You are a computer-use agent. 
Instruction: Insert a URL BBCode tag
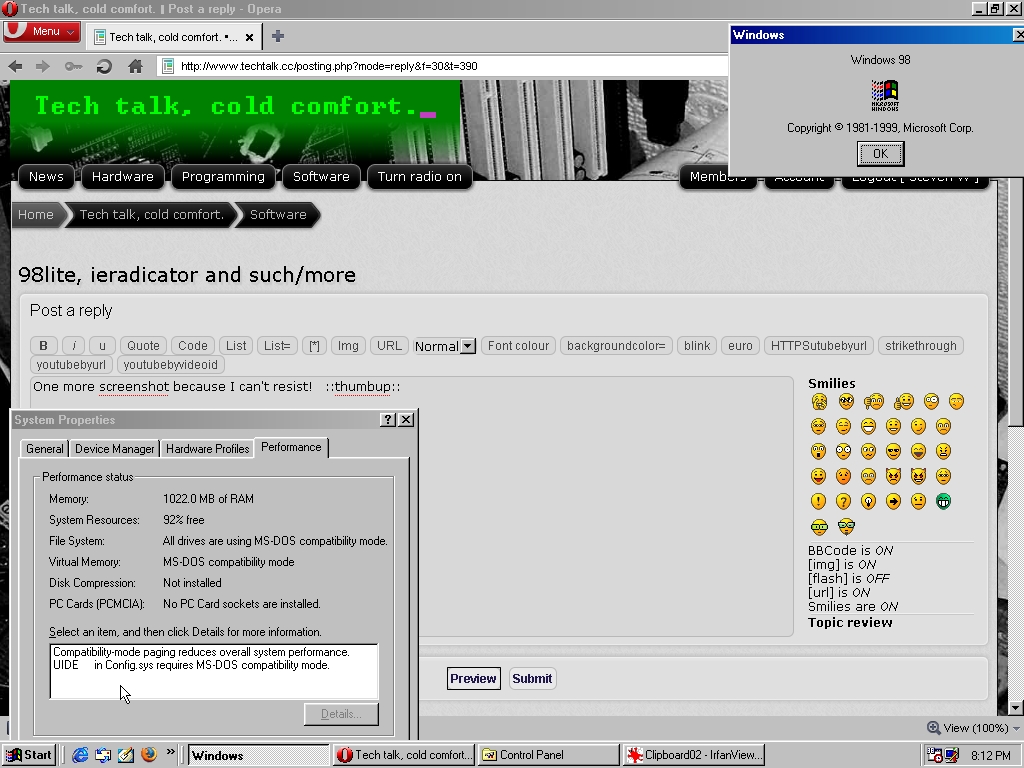389,345
